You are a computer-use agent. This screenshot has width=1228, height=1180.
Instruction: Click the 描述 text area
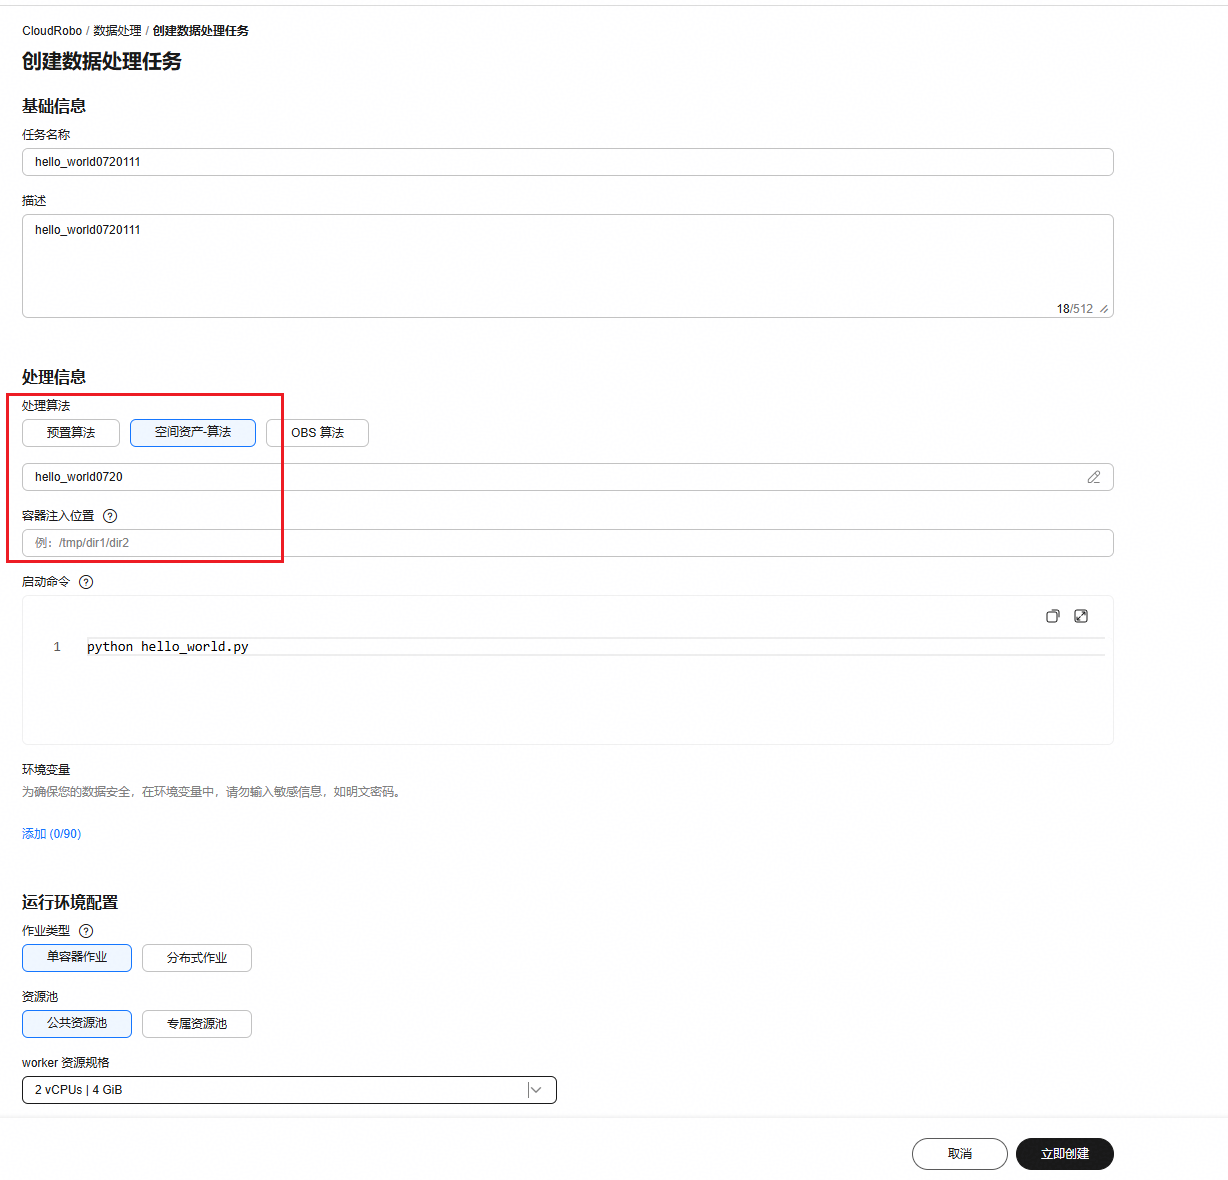coord(568,266)
